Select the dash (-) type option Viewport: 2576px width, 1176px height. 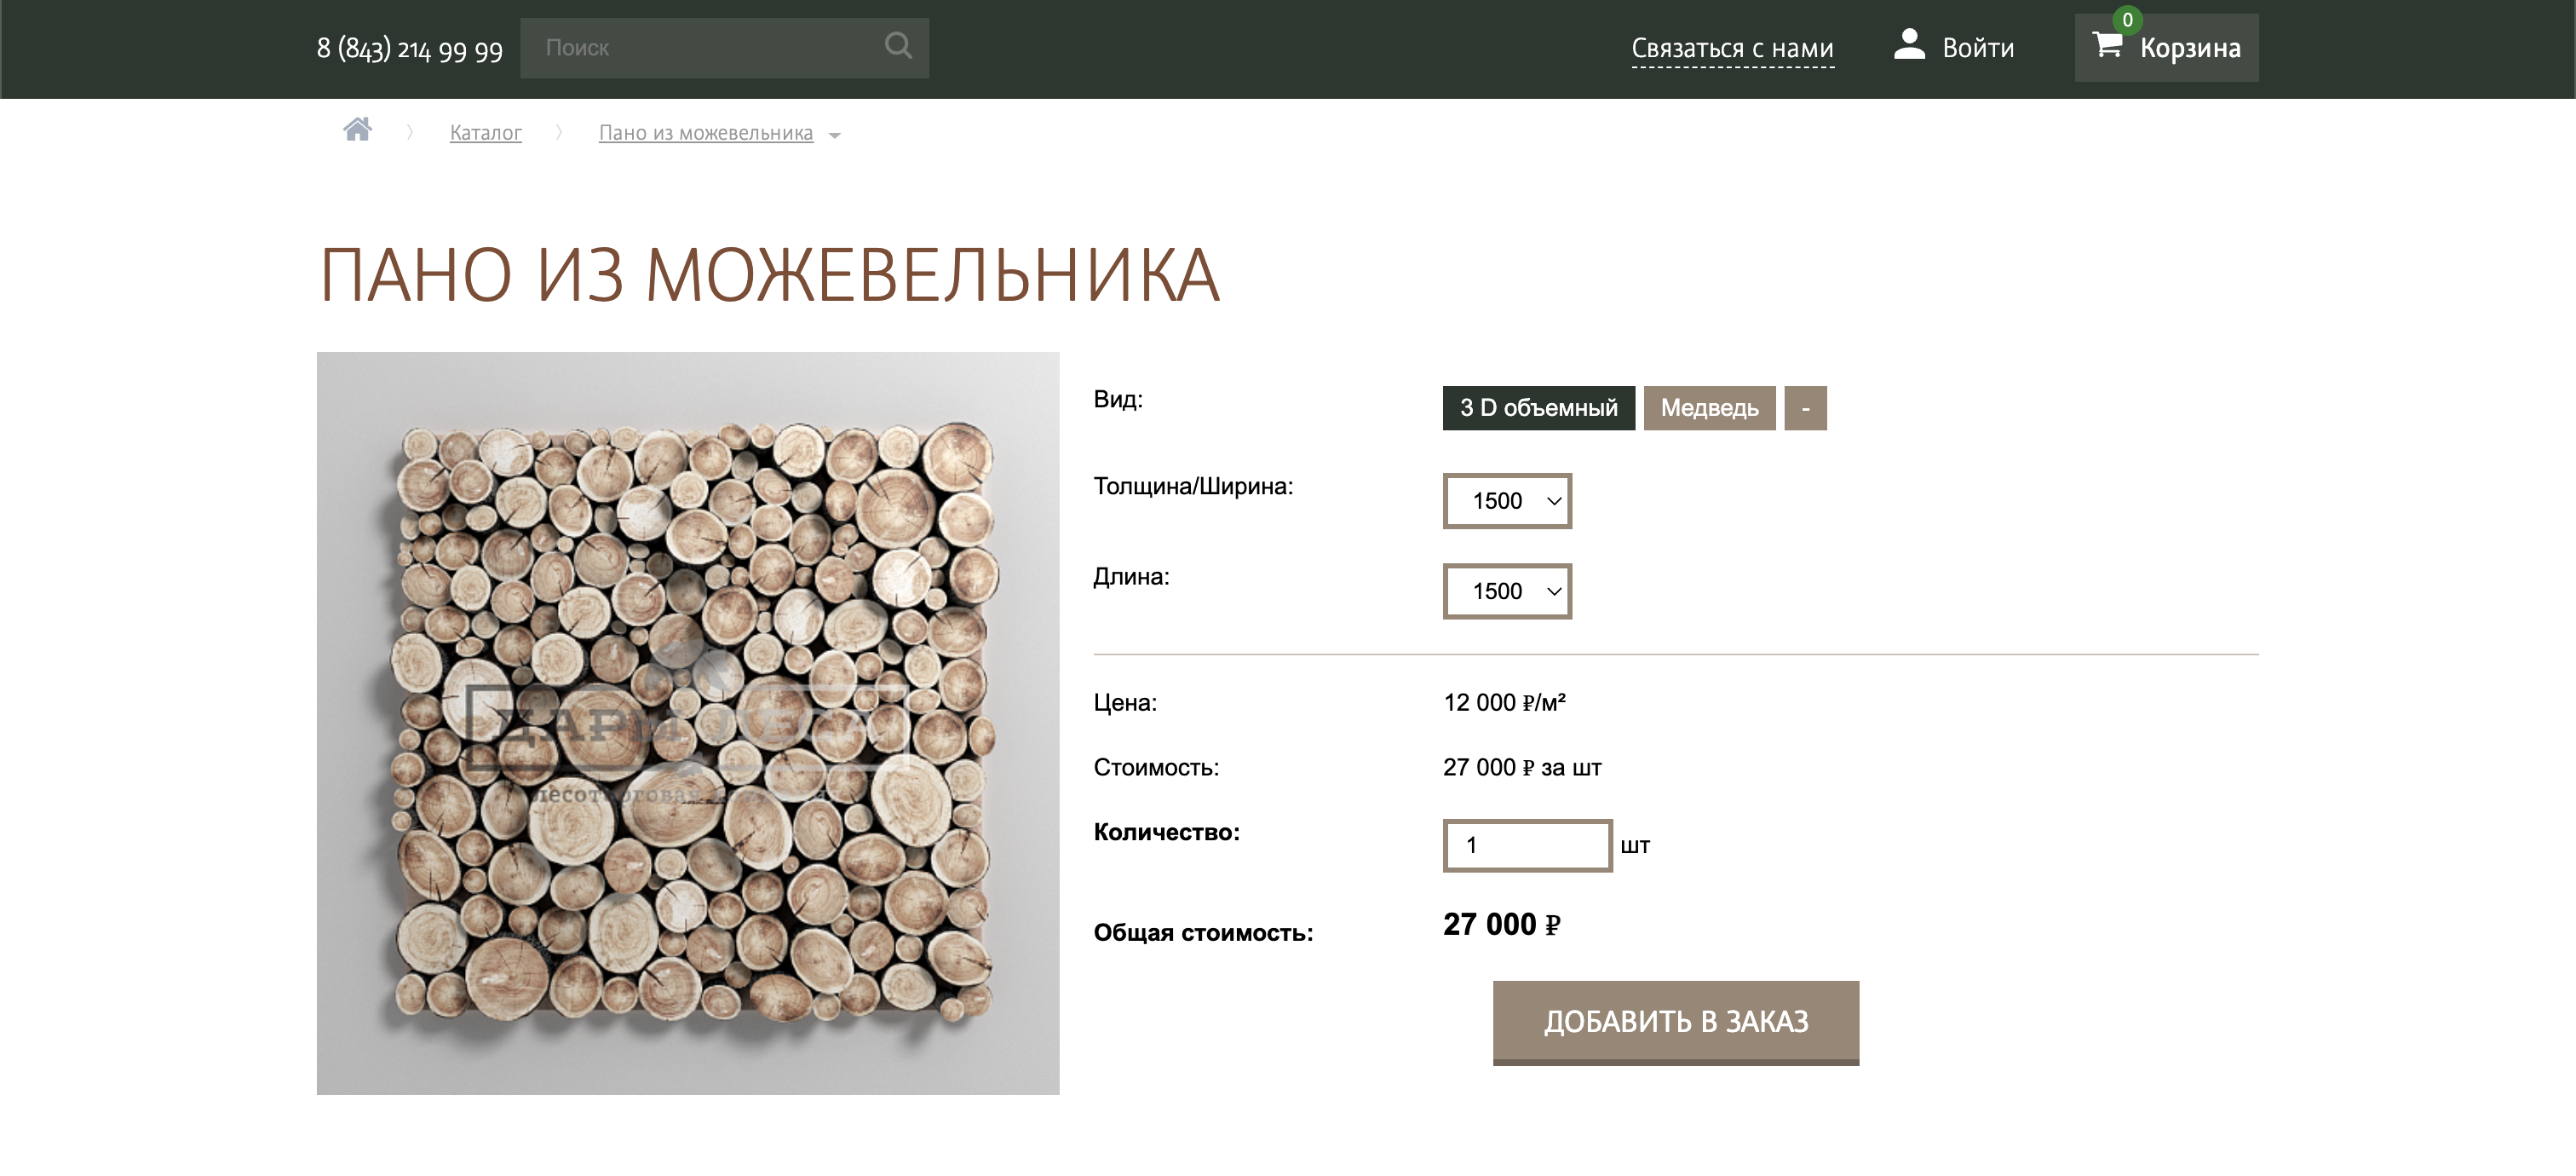(x=1805, y=408)
